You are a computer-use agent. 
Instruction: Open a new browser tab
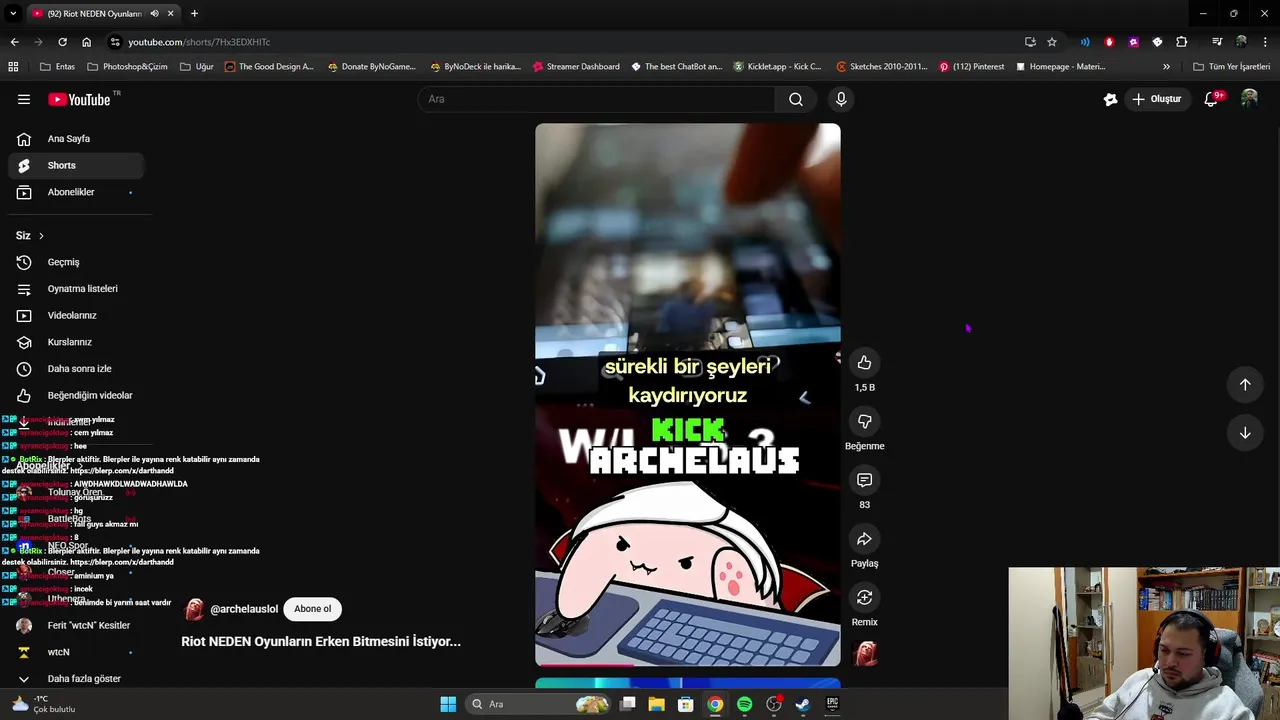[x=194, y=14]
